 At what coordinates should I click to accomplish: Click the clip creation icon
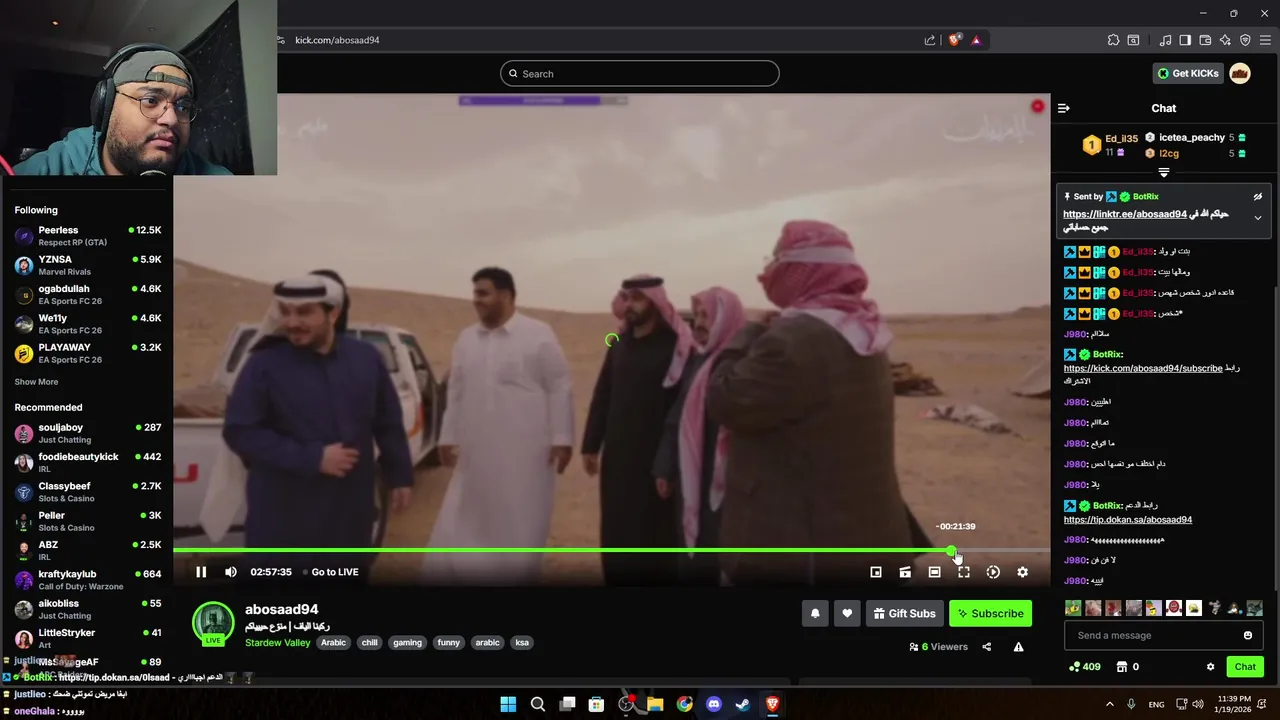coord(905,572)
